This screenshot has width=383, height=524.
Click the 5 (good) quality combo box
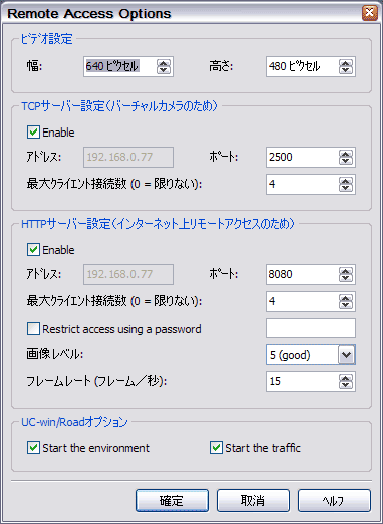(x=311, y=355)
